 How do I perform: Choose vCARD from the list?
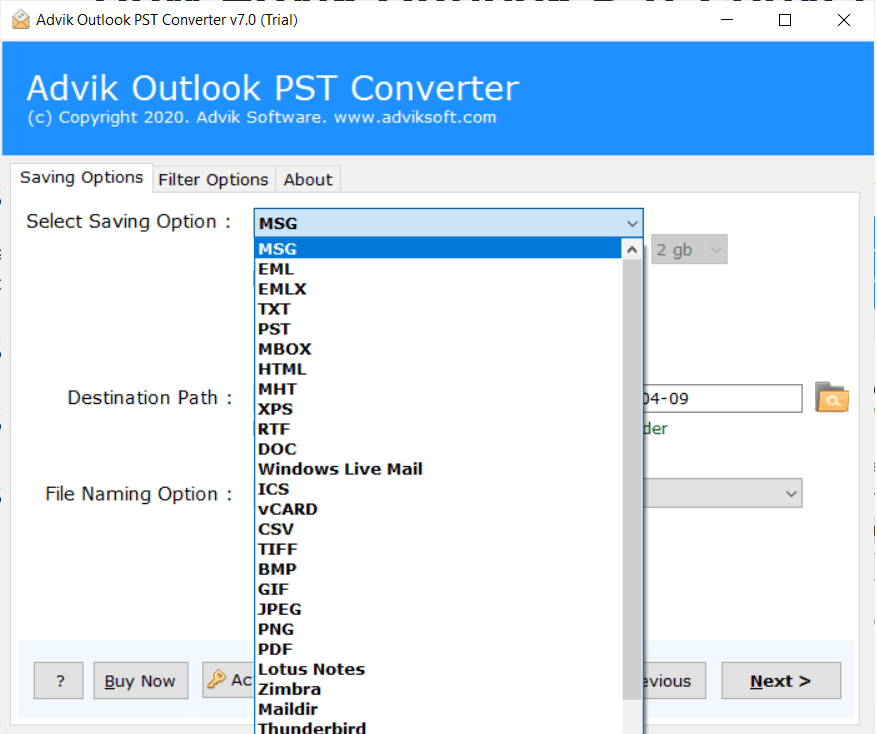point(438,509)
